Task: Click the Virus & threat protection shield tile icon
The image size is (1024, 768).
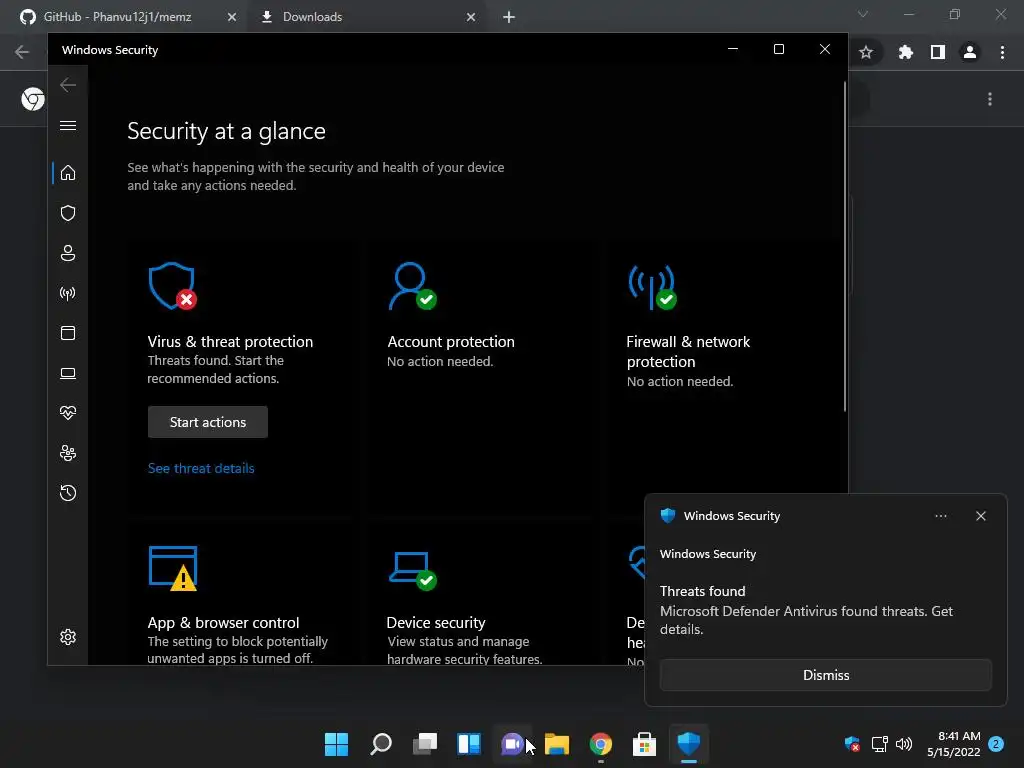Action: point(172,286)
